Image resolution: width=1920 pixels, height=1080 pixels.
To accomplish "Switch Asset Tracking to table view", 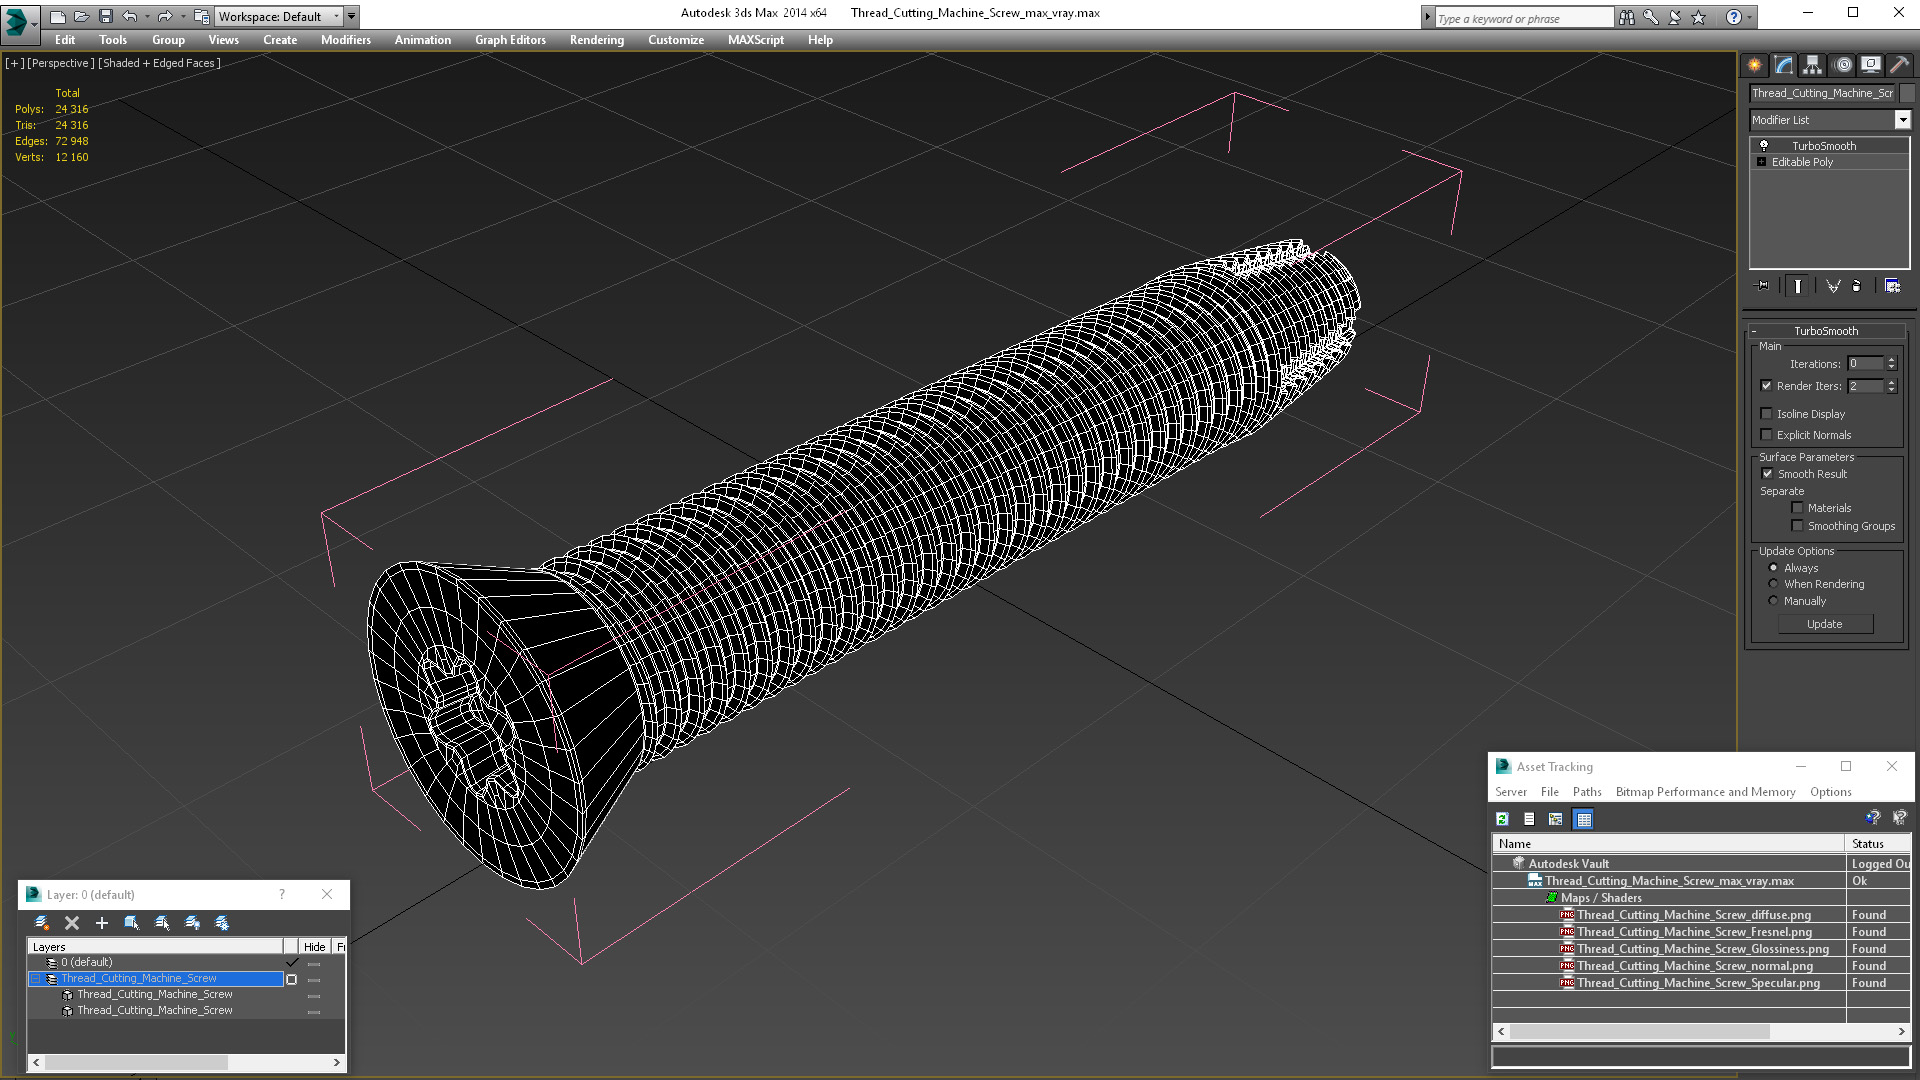I will (1584, 819).
